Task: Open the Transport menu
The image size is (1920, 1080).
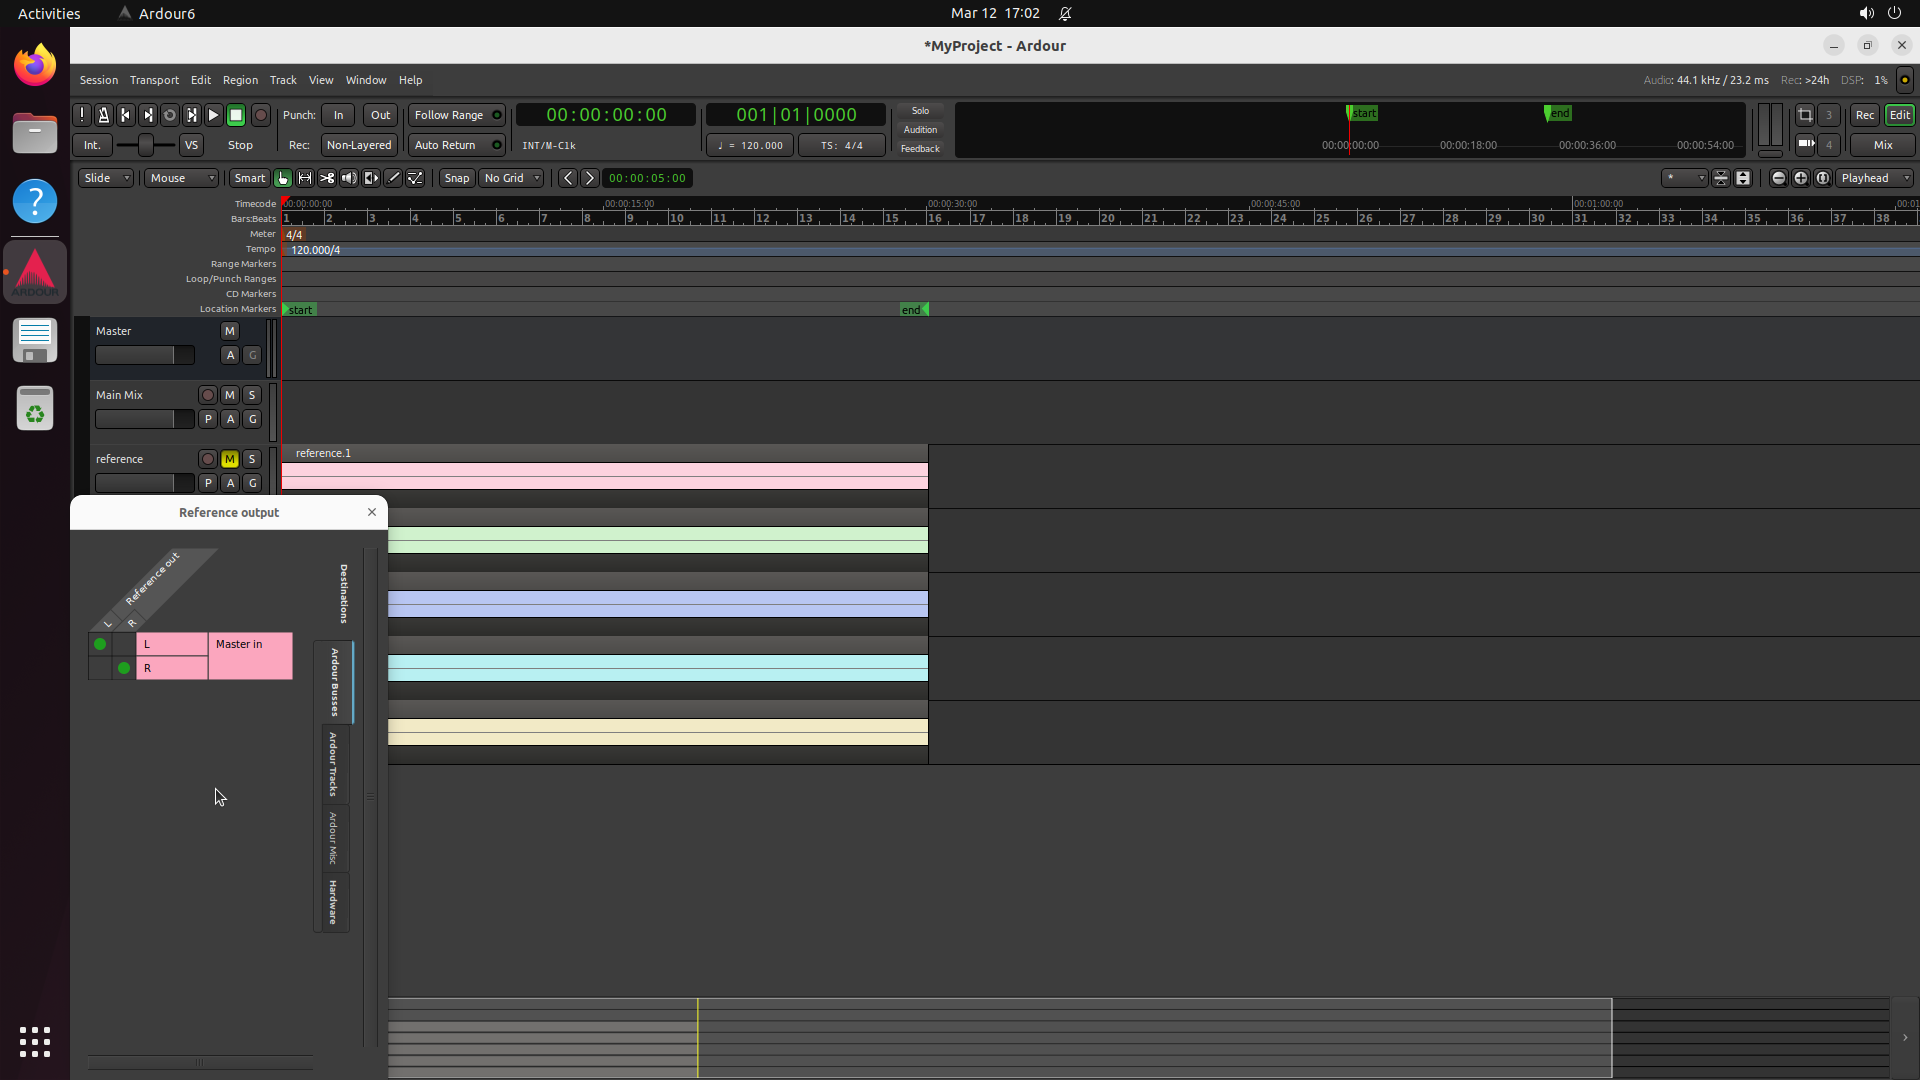Action: 154,80
